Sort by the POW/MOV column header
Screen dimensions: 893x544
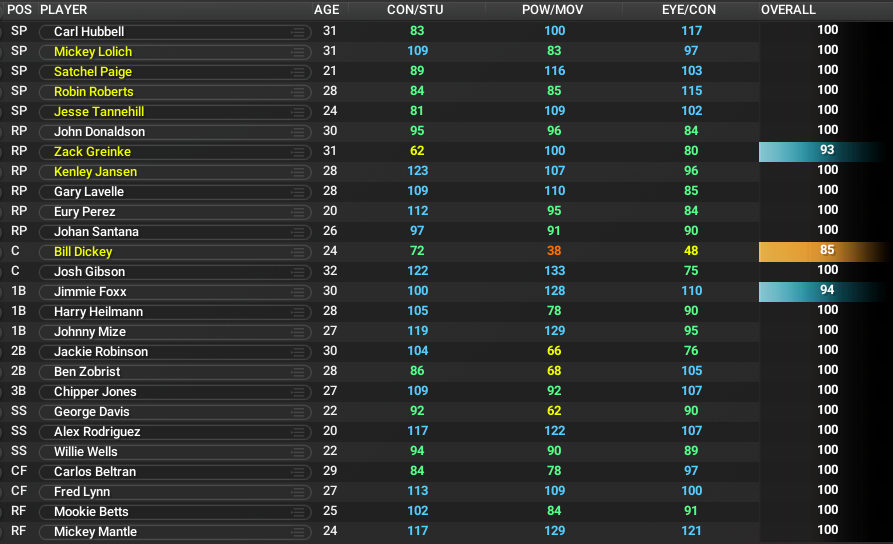pyautogui.click(x=552, y=10)
